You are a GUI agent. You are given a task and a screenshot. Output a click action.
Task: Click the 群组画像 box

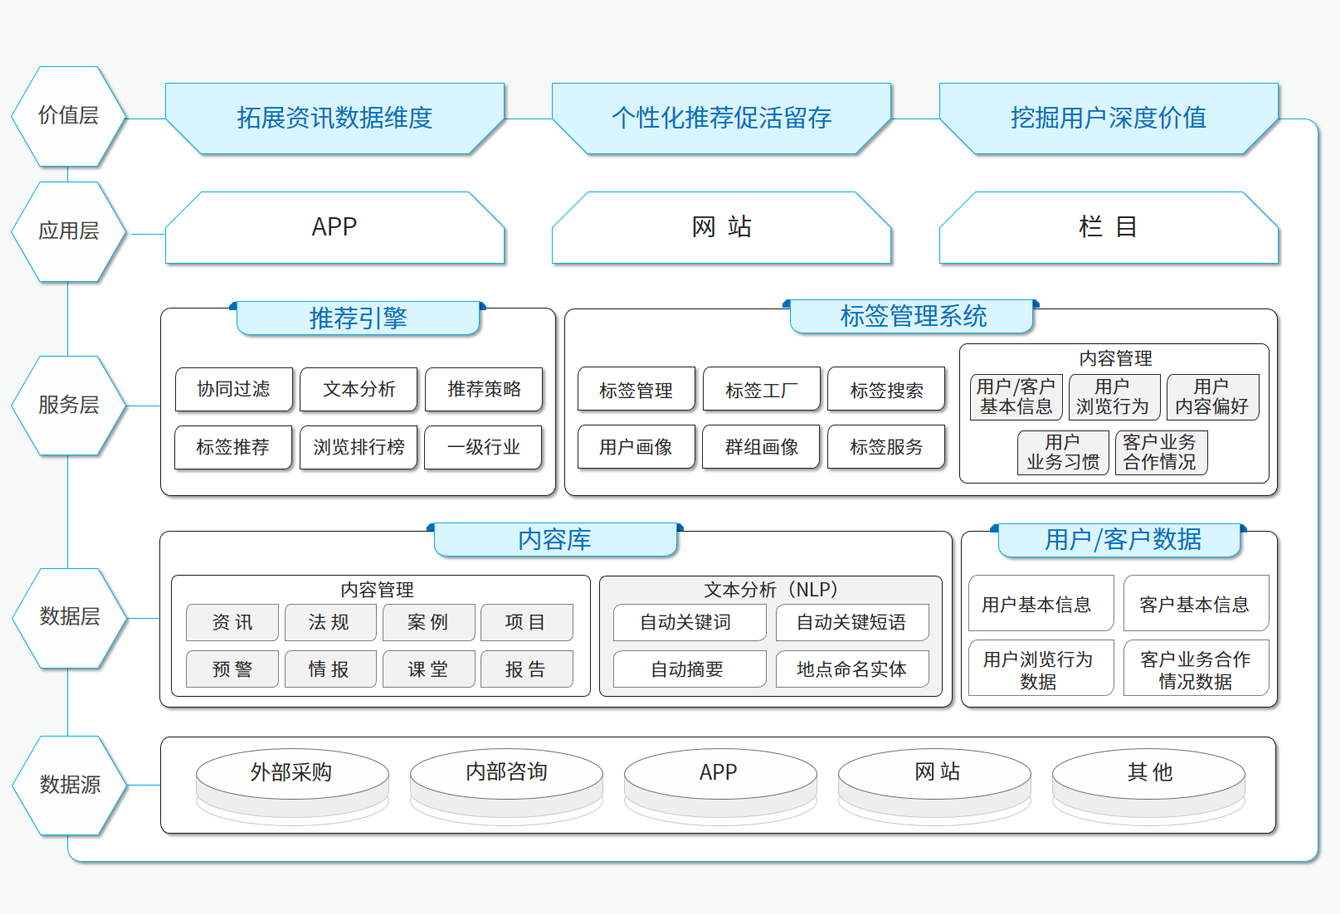[762, 447]
